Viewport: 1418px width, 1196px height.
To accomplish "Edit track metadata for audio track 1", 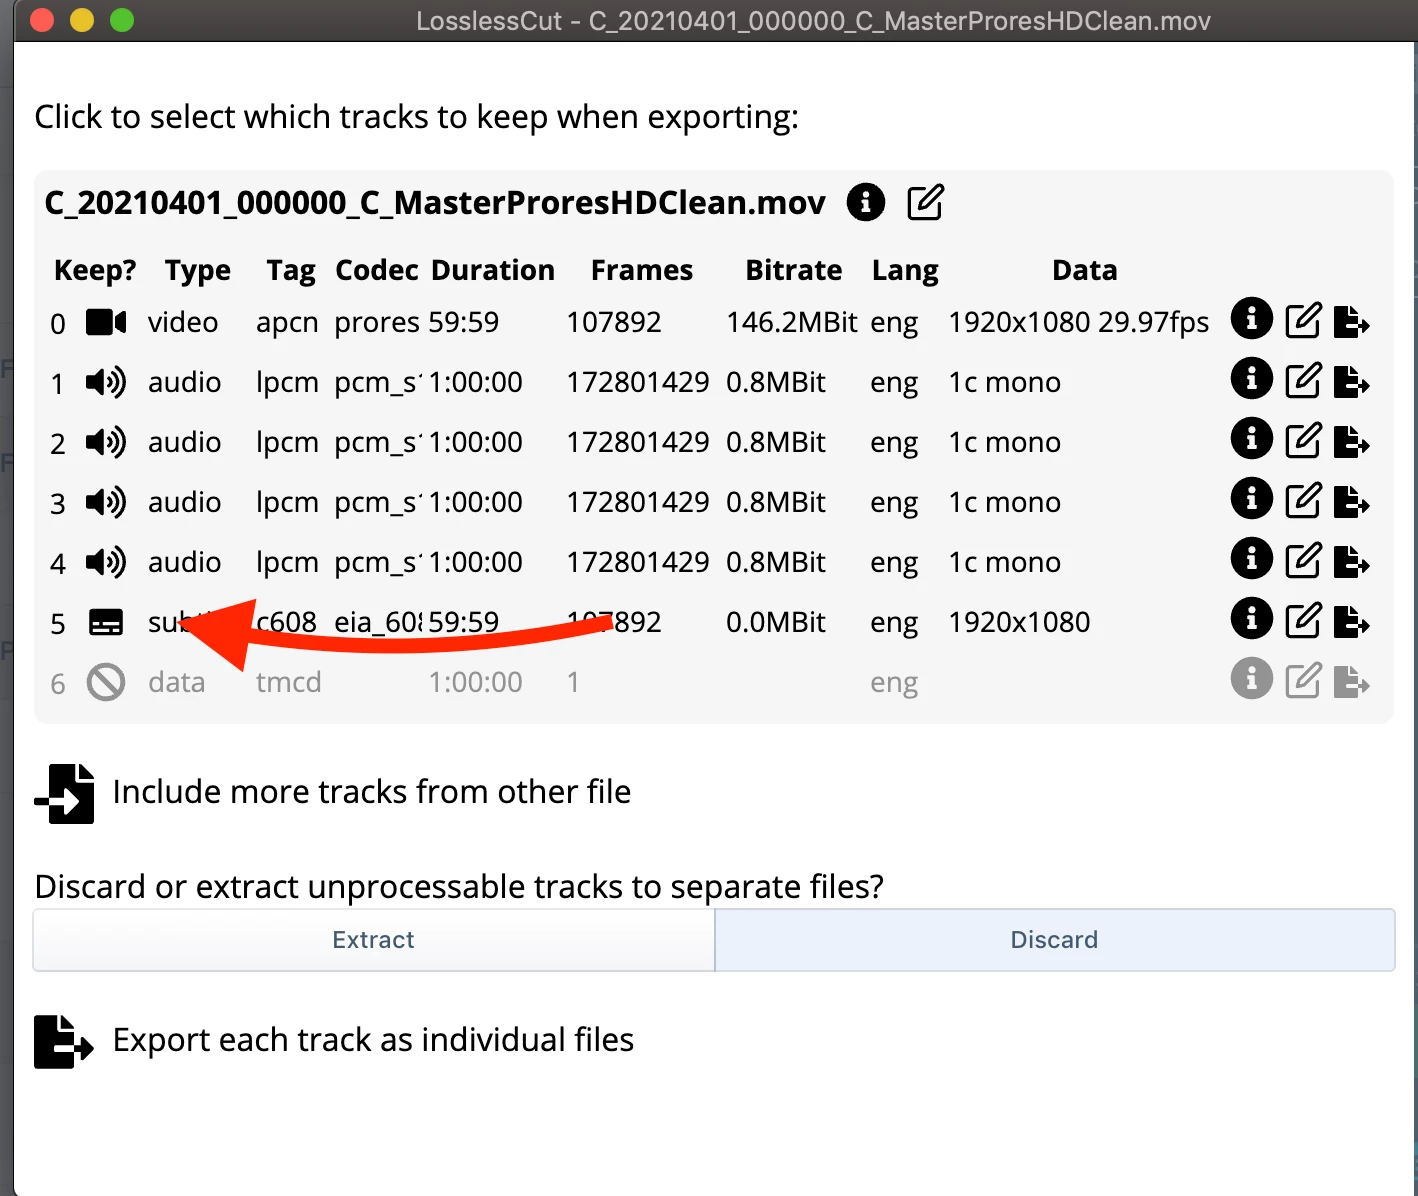I will [x=1303, y=381].
